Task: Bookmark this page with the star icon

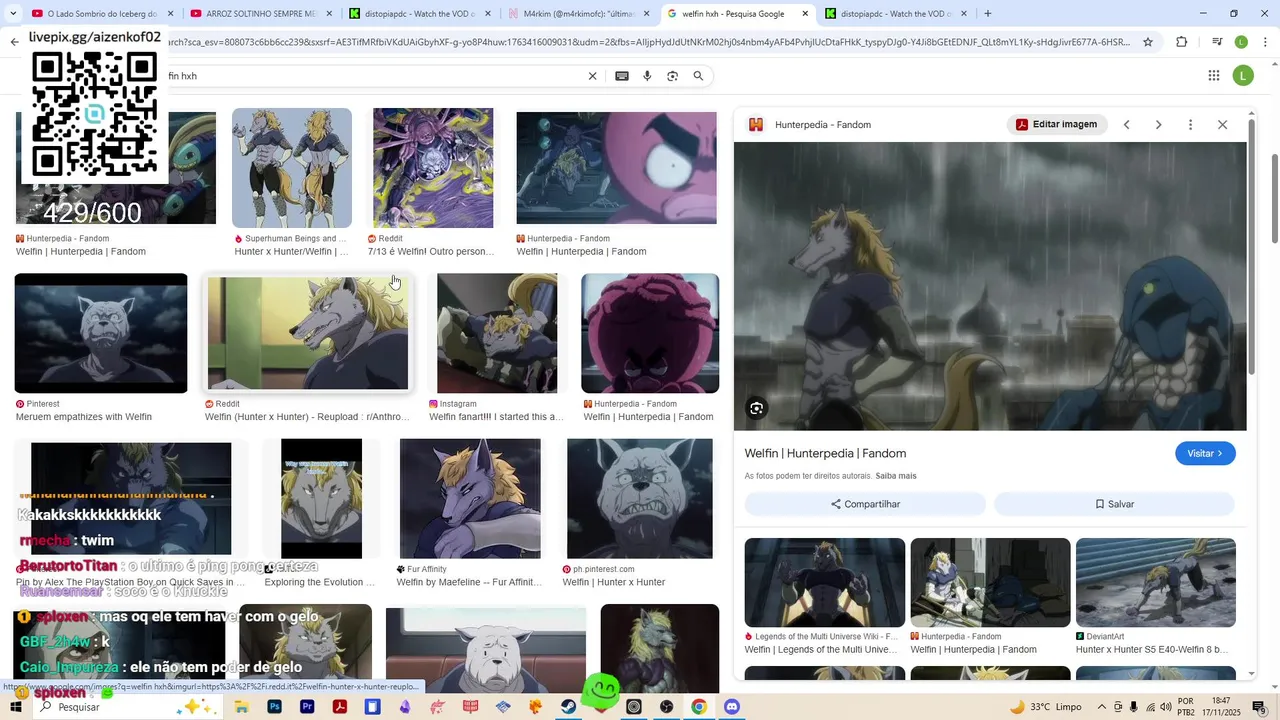Action: tap(1148, 42)
